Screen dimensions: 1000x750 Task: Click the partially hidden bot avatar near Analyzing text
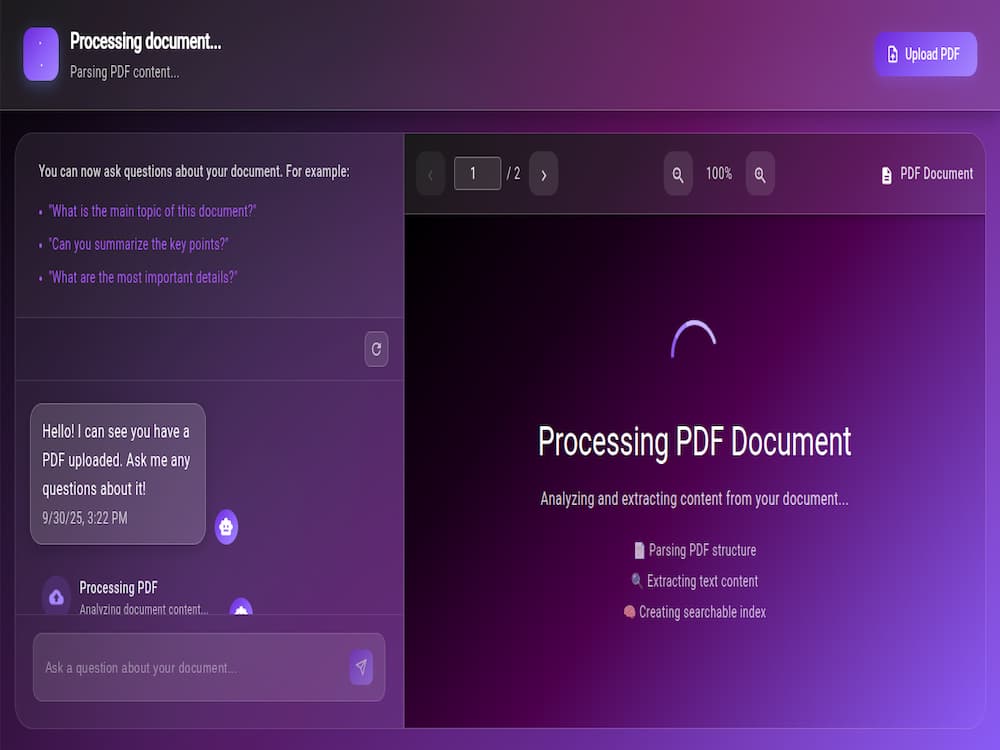241,606
